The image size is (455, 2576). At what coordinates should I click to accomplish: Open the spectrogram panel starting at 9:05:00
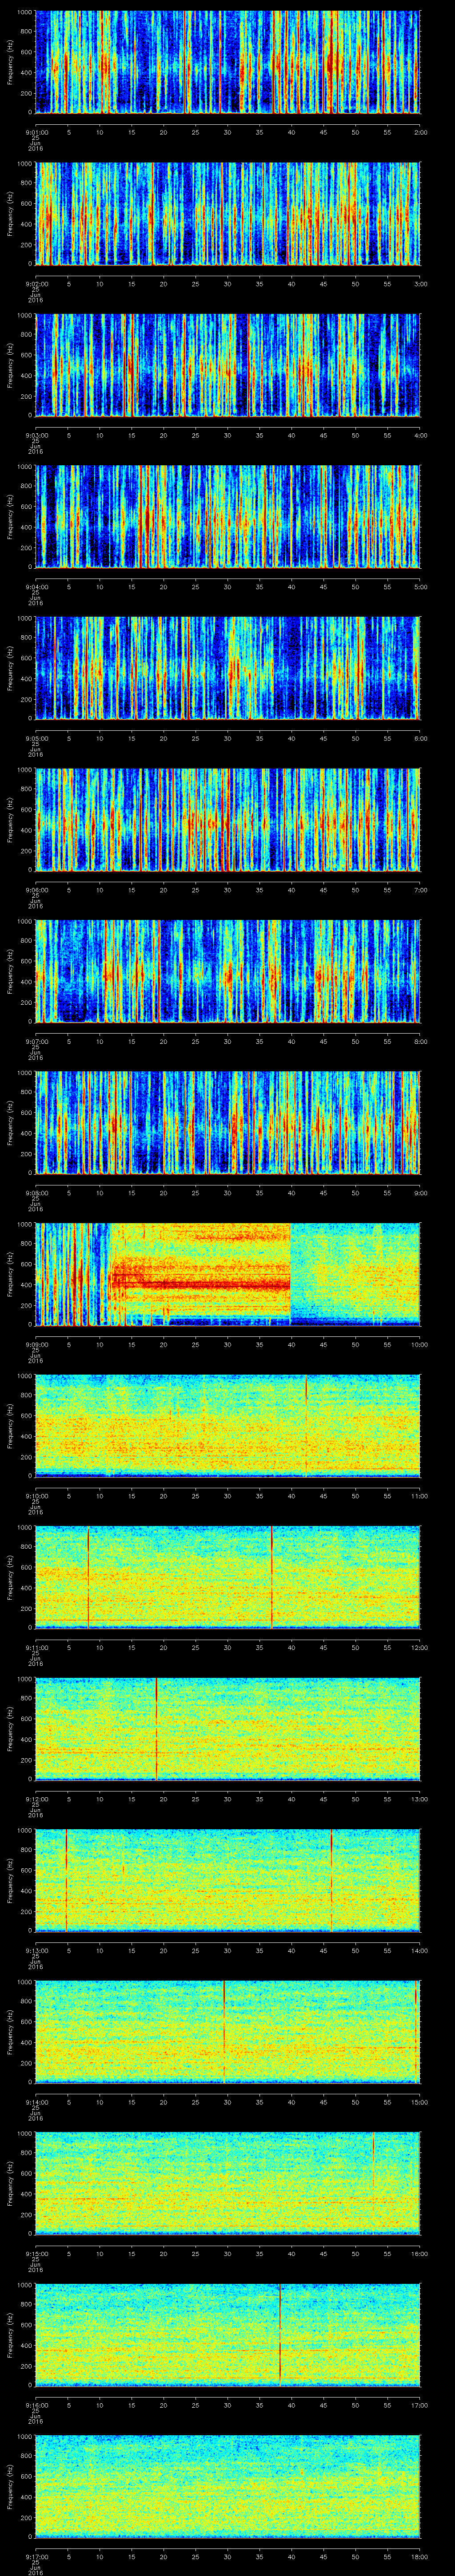point(227,668)
